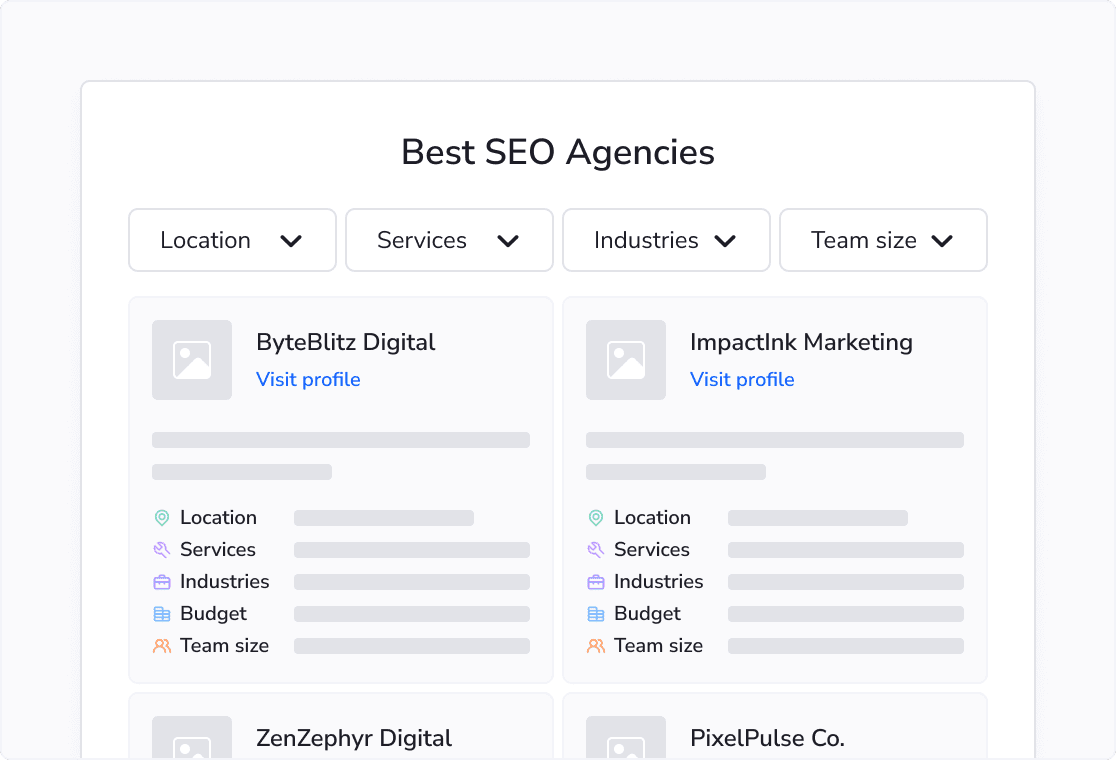Click Industries label in ImpactInk Marketing card
Image resolution: width=1116 pixels, height=760 pixels.
tap(659, 581)
